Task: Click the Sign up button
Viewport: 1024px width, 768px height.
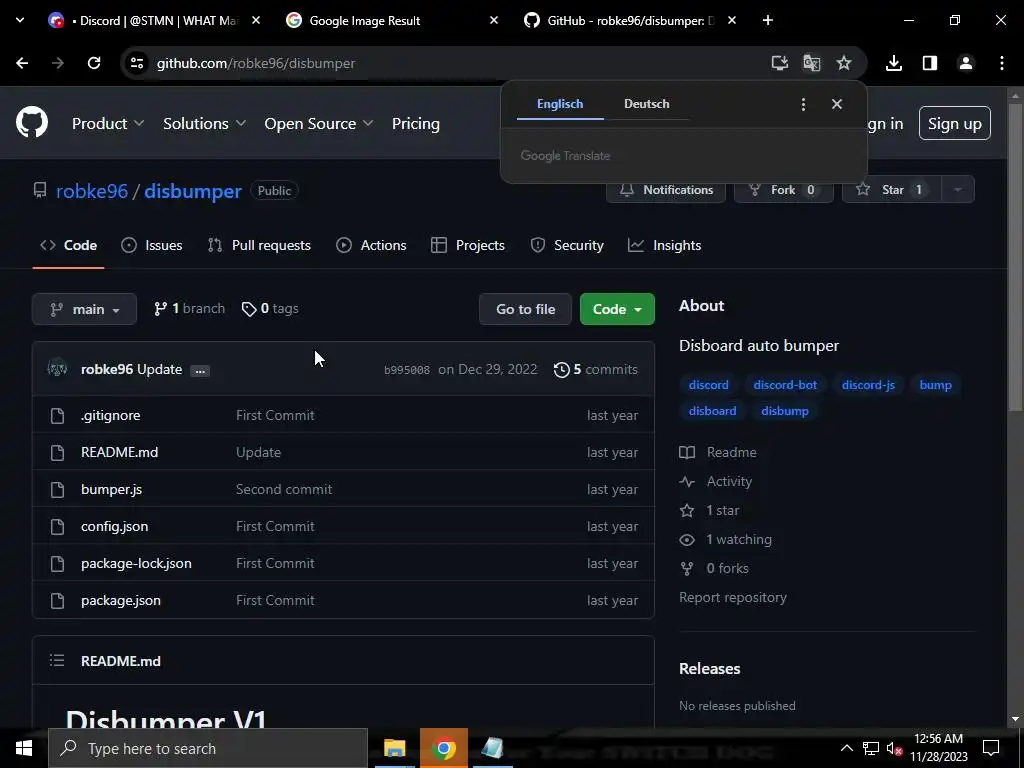Action: (954, 123)
